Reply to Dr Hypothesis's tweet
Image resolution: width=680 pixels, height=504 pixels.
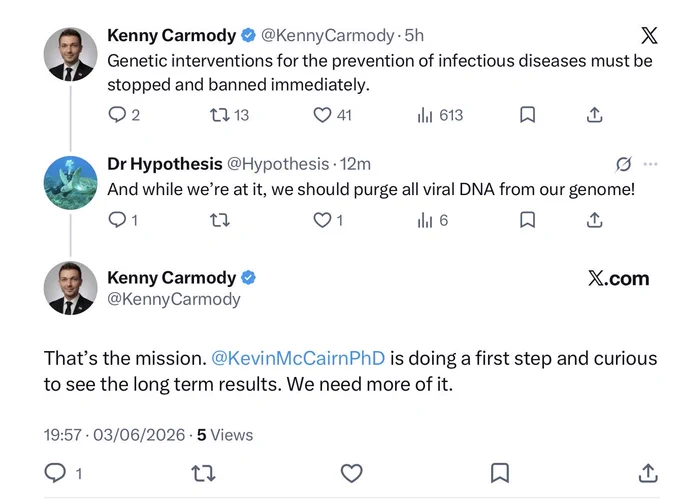[x=117, y=220]
